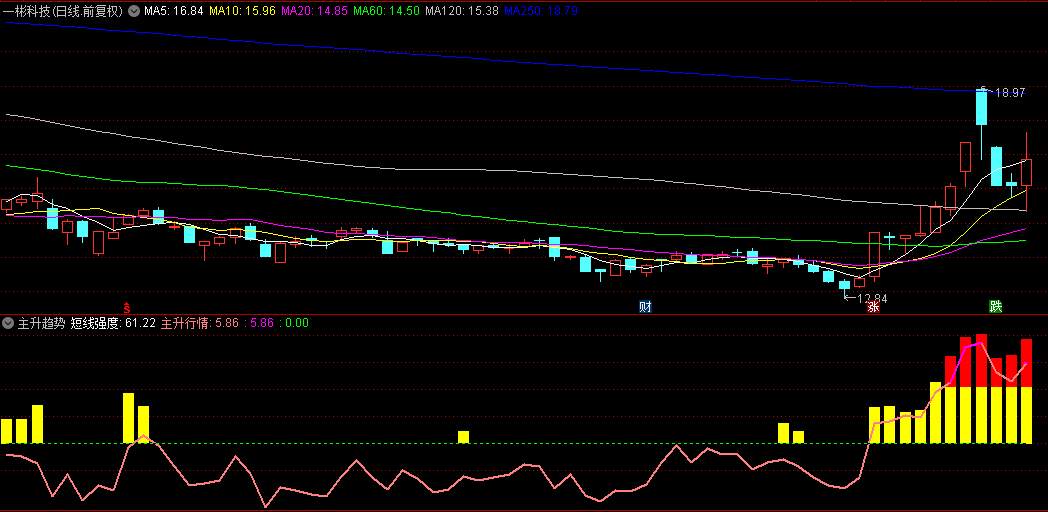This screenshot has width=1048, height=512.
Task: Select the yellow MA10: 15.96 label
Action: click(243, 11)
